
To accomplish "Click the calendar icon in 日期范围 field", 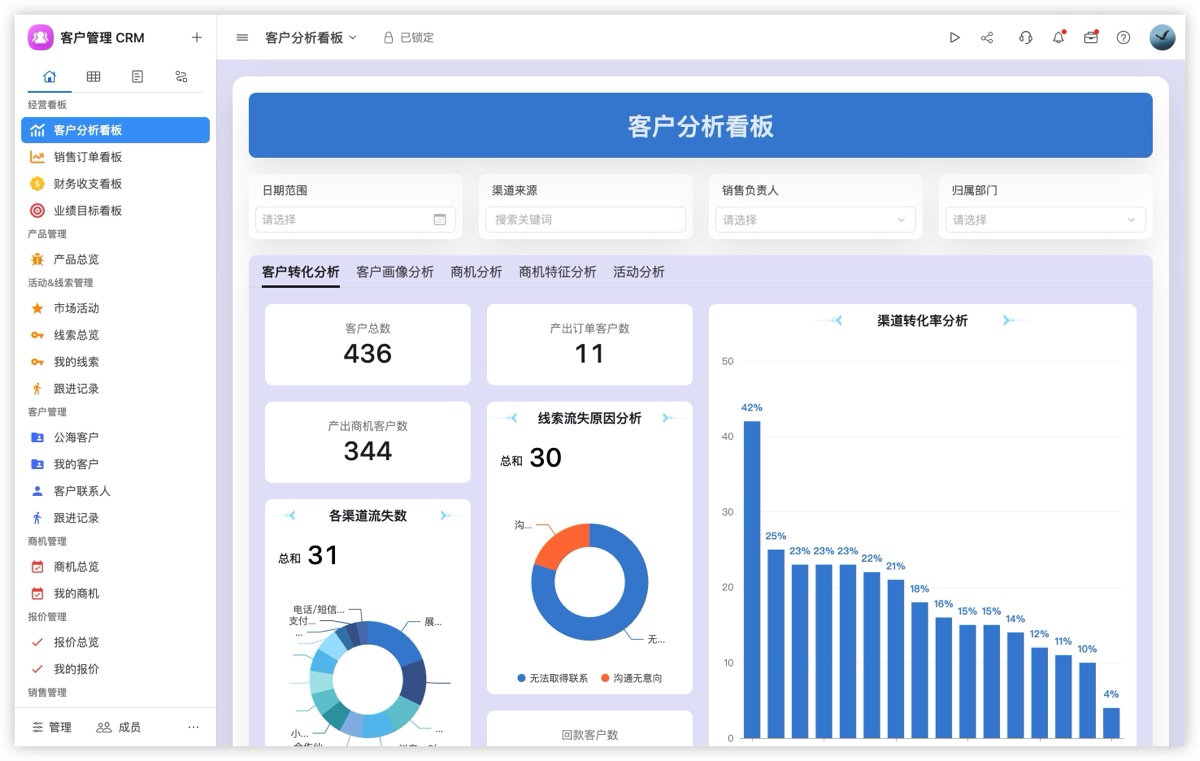I will (439, 219).
